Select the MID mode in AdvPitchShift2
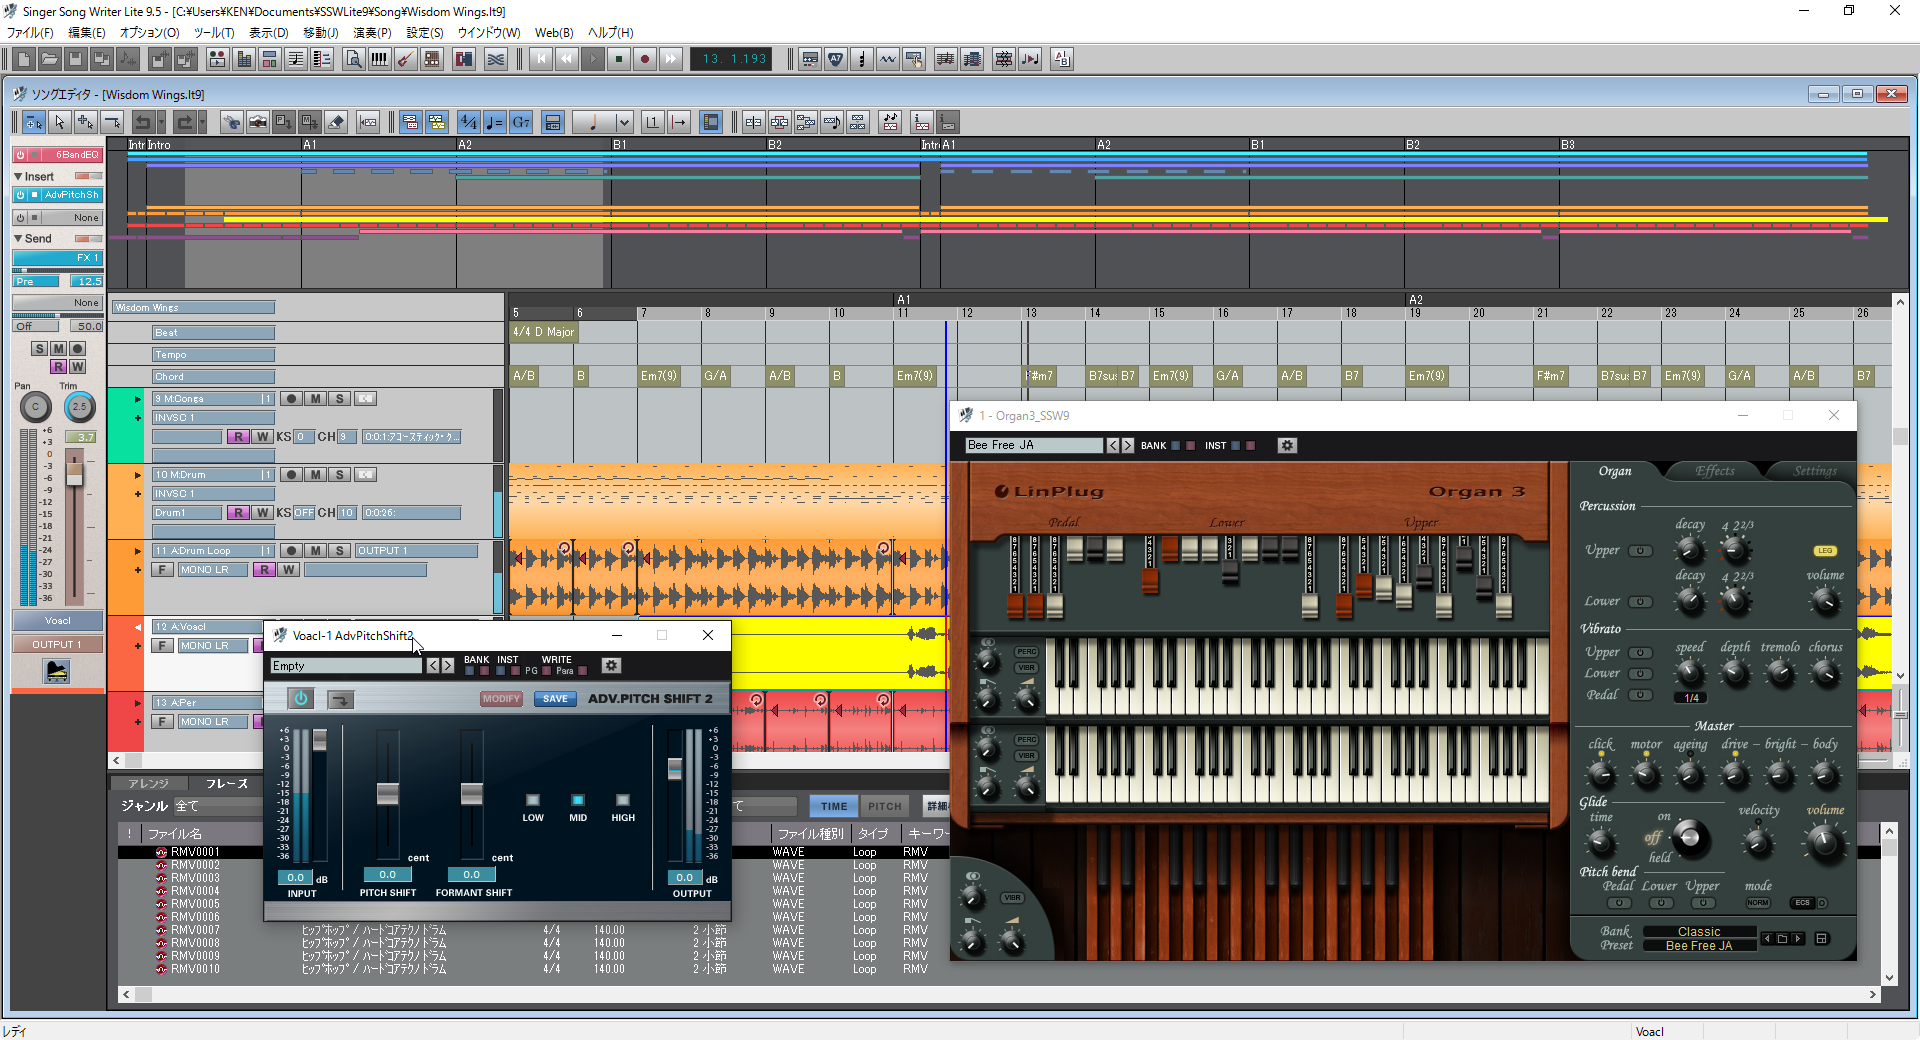 578,800
